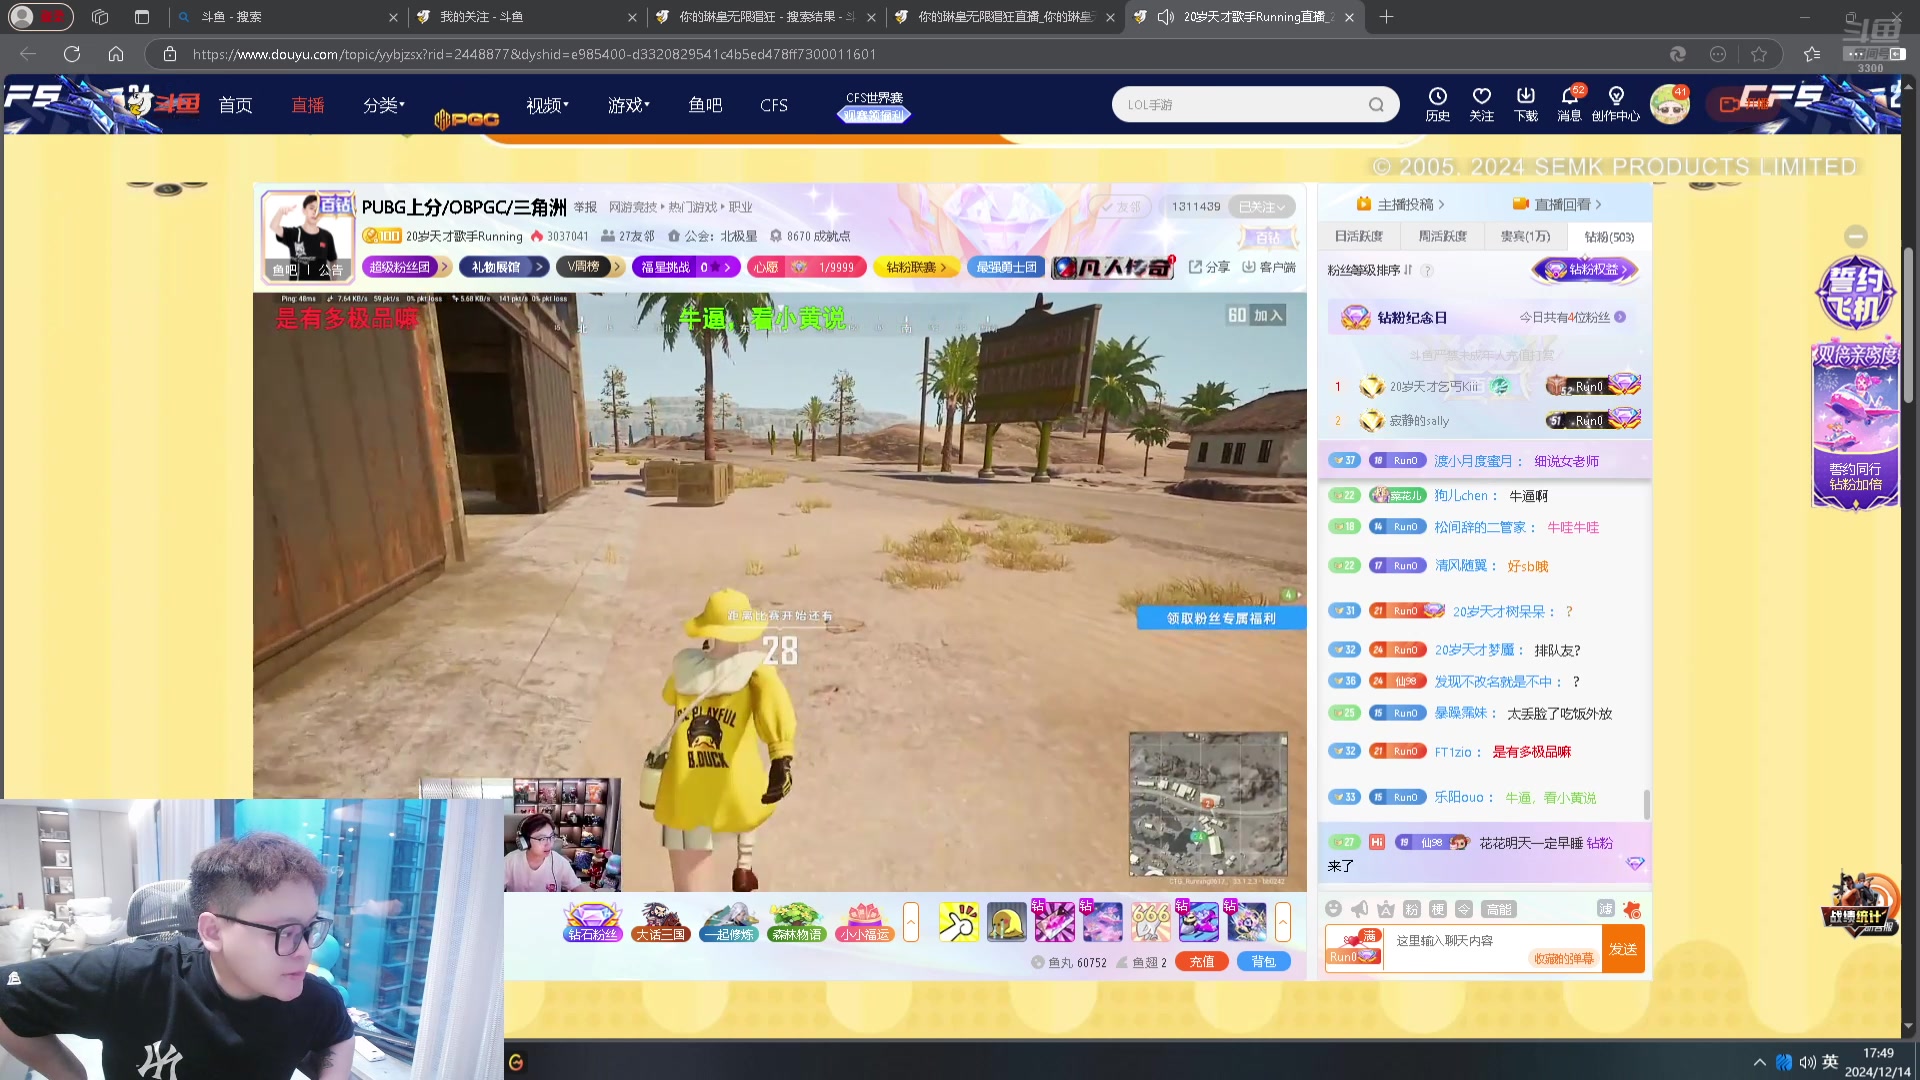The image size is (1920, 1080).
Task: Open the 大话三国 game icon
Action: point(660,922)
